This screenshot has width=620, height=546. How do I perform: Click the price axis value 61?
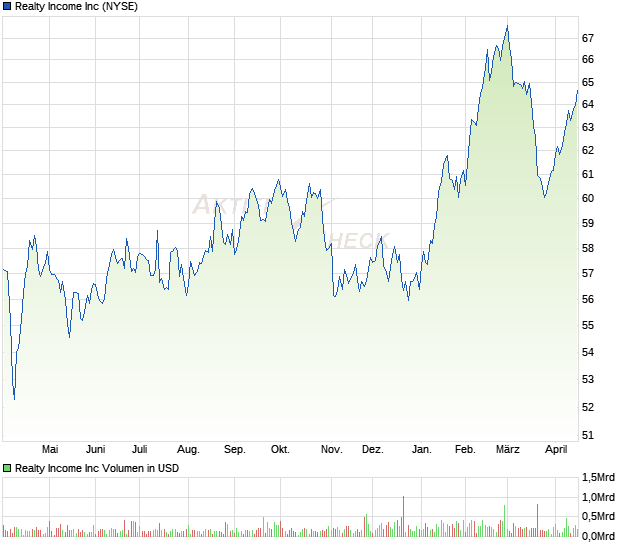(588, 174)
